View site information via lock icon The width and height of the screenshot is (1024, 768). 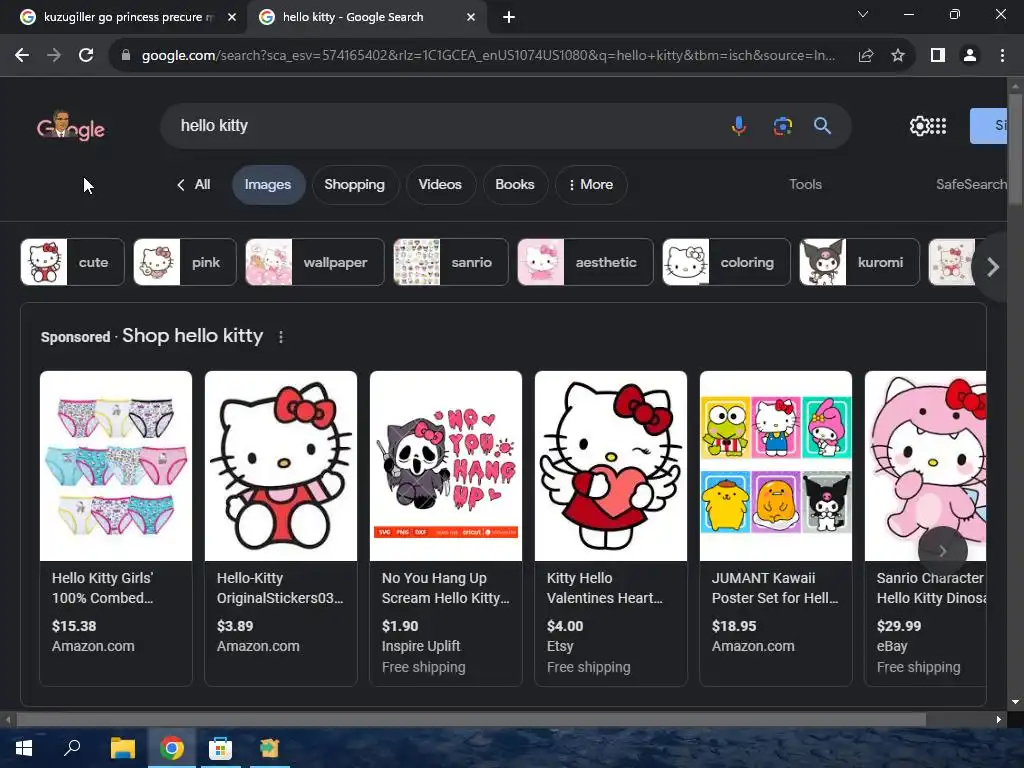[126, 56]
